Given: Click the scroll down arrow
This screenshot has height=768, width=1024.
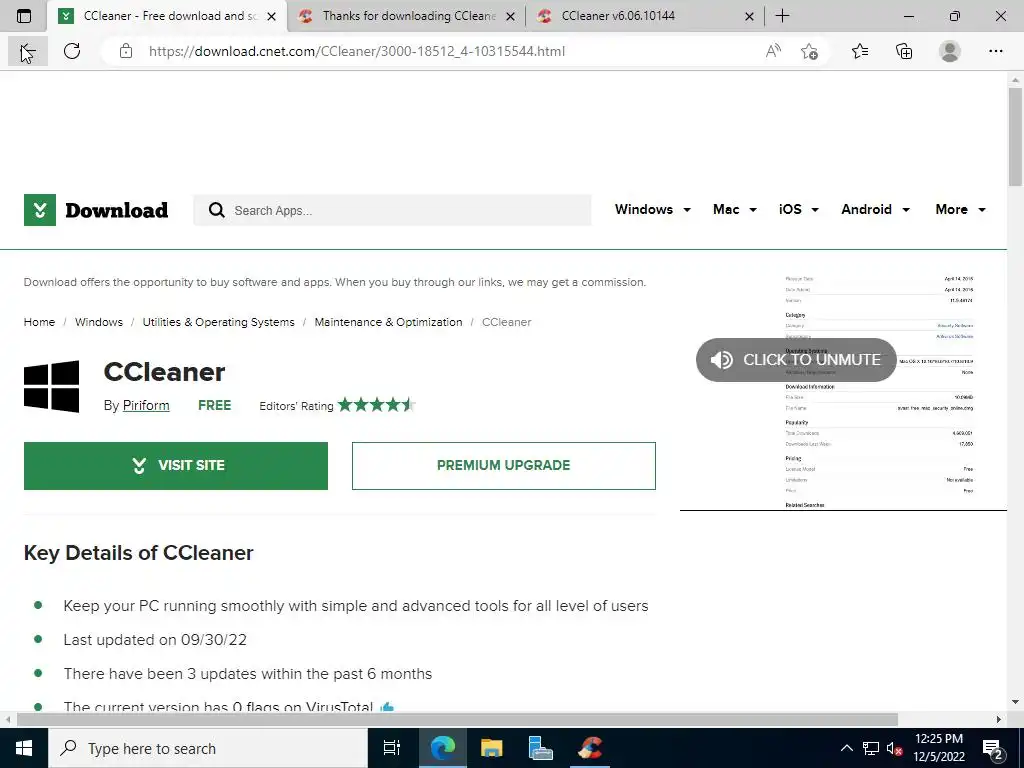Looking at the screenshot, I should [x=1015, y=703].
